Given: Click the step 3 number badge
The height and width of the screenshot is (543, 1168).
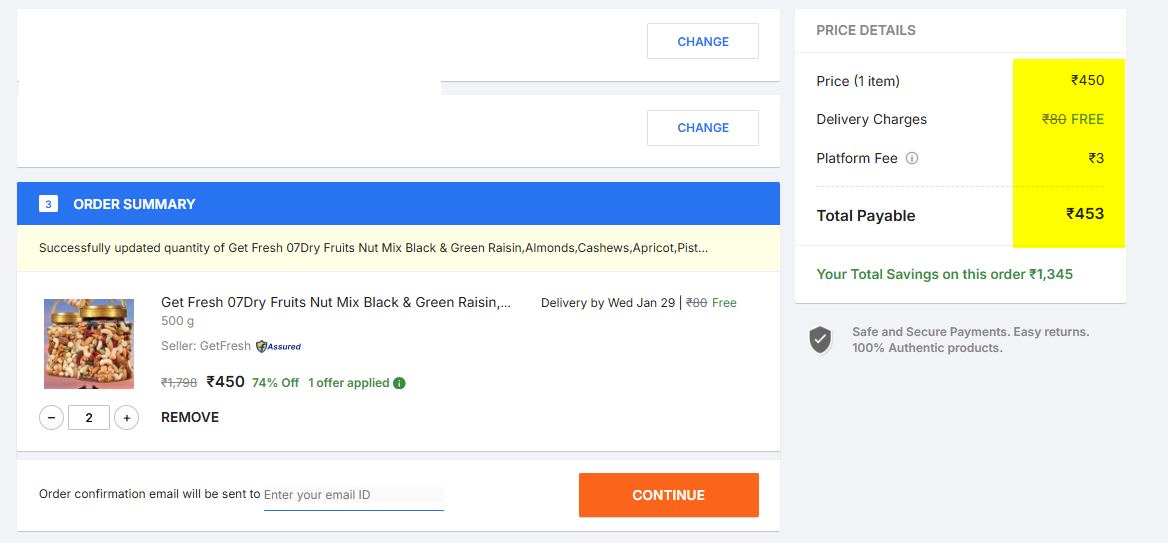Looking at the screenshot, I should tap(48, 203).
